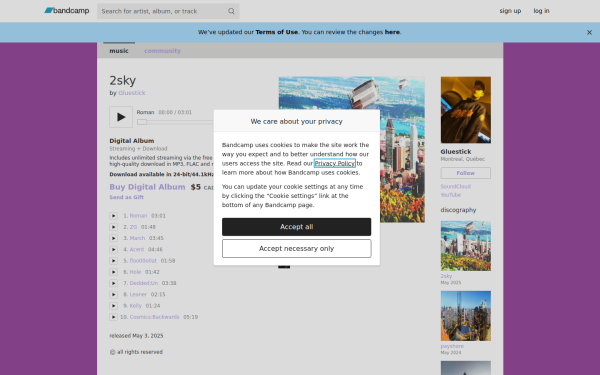Screen dimensions: 600x375
Task: Click the 'discography' sidebar heading
Action: pyautogui.click(x=458, y=210)
